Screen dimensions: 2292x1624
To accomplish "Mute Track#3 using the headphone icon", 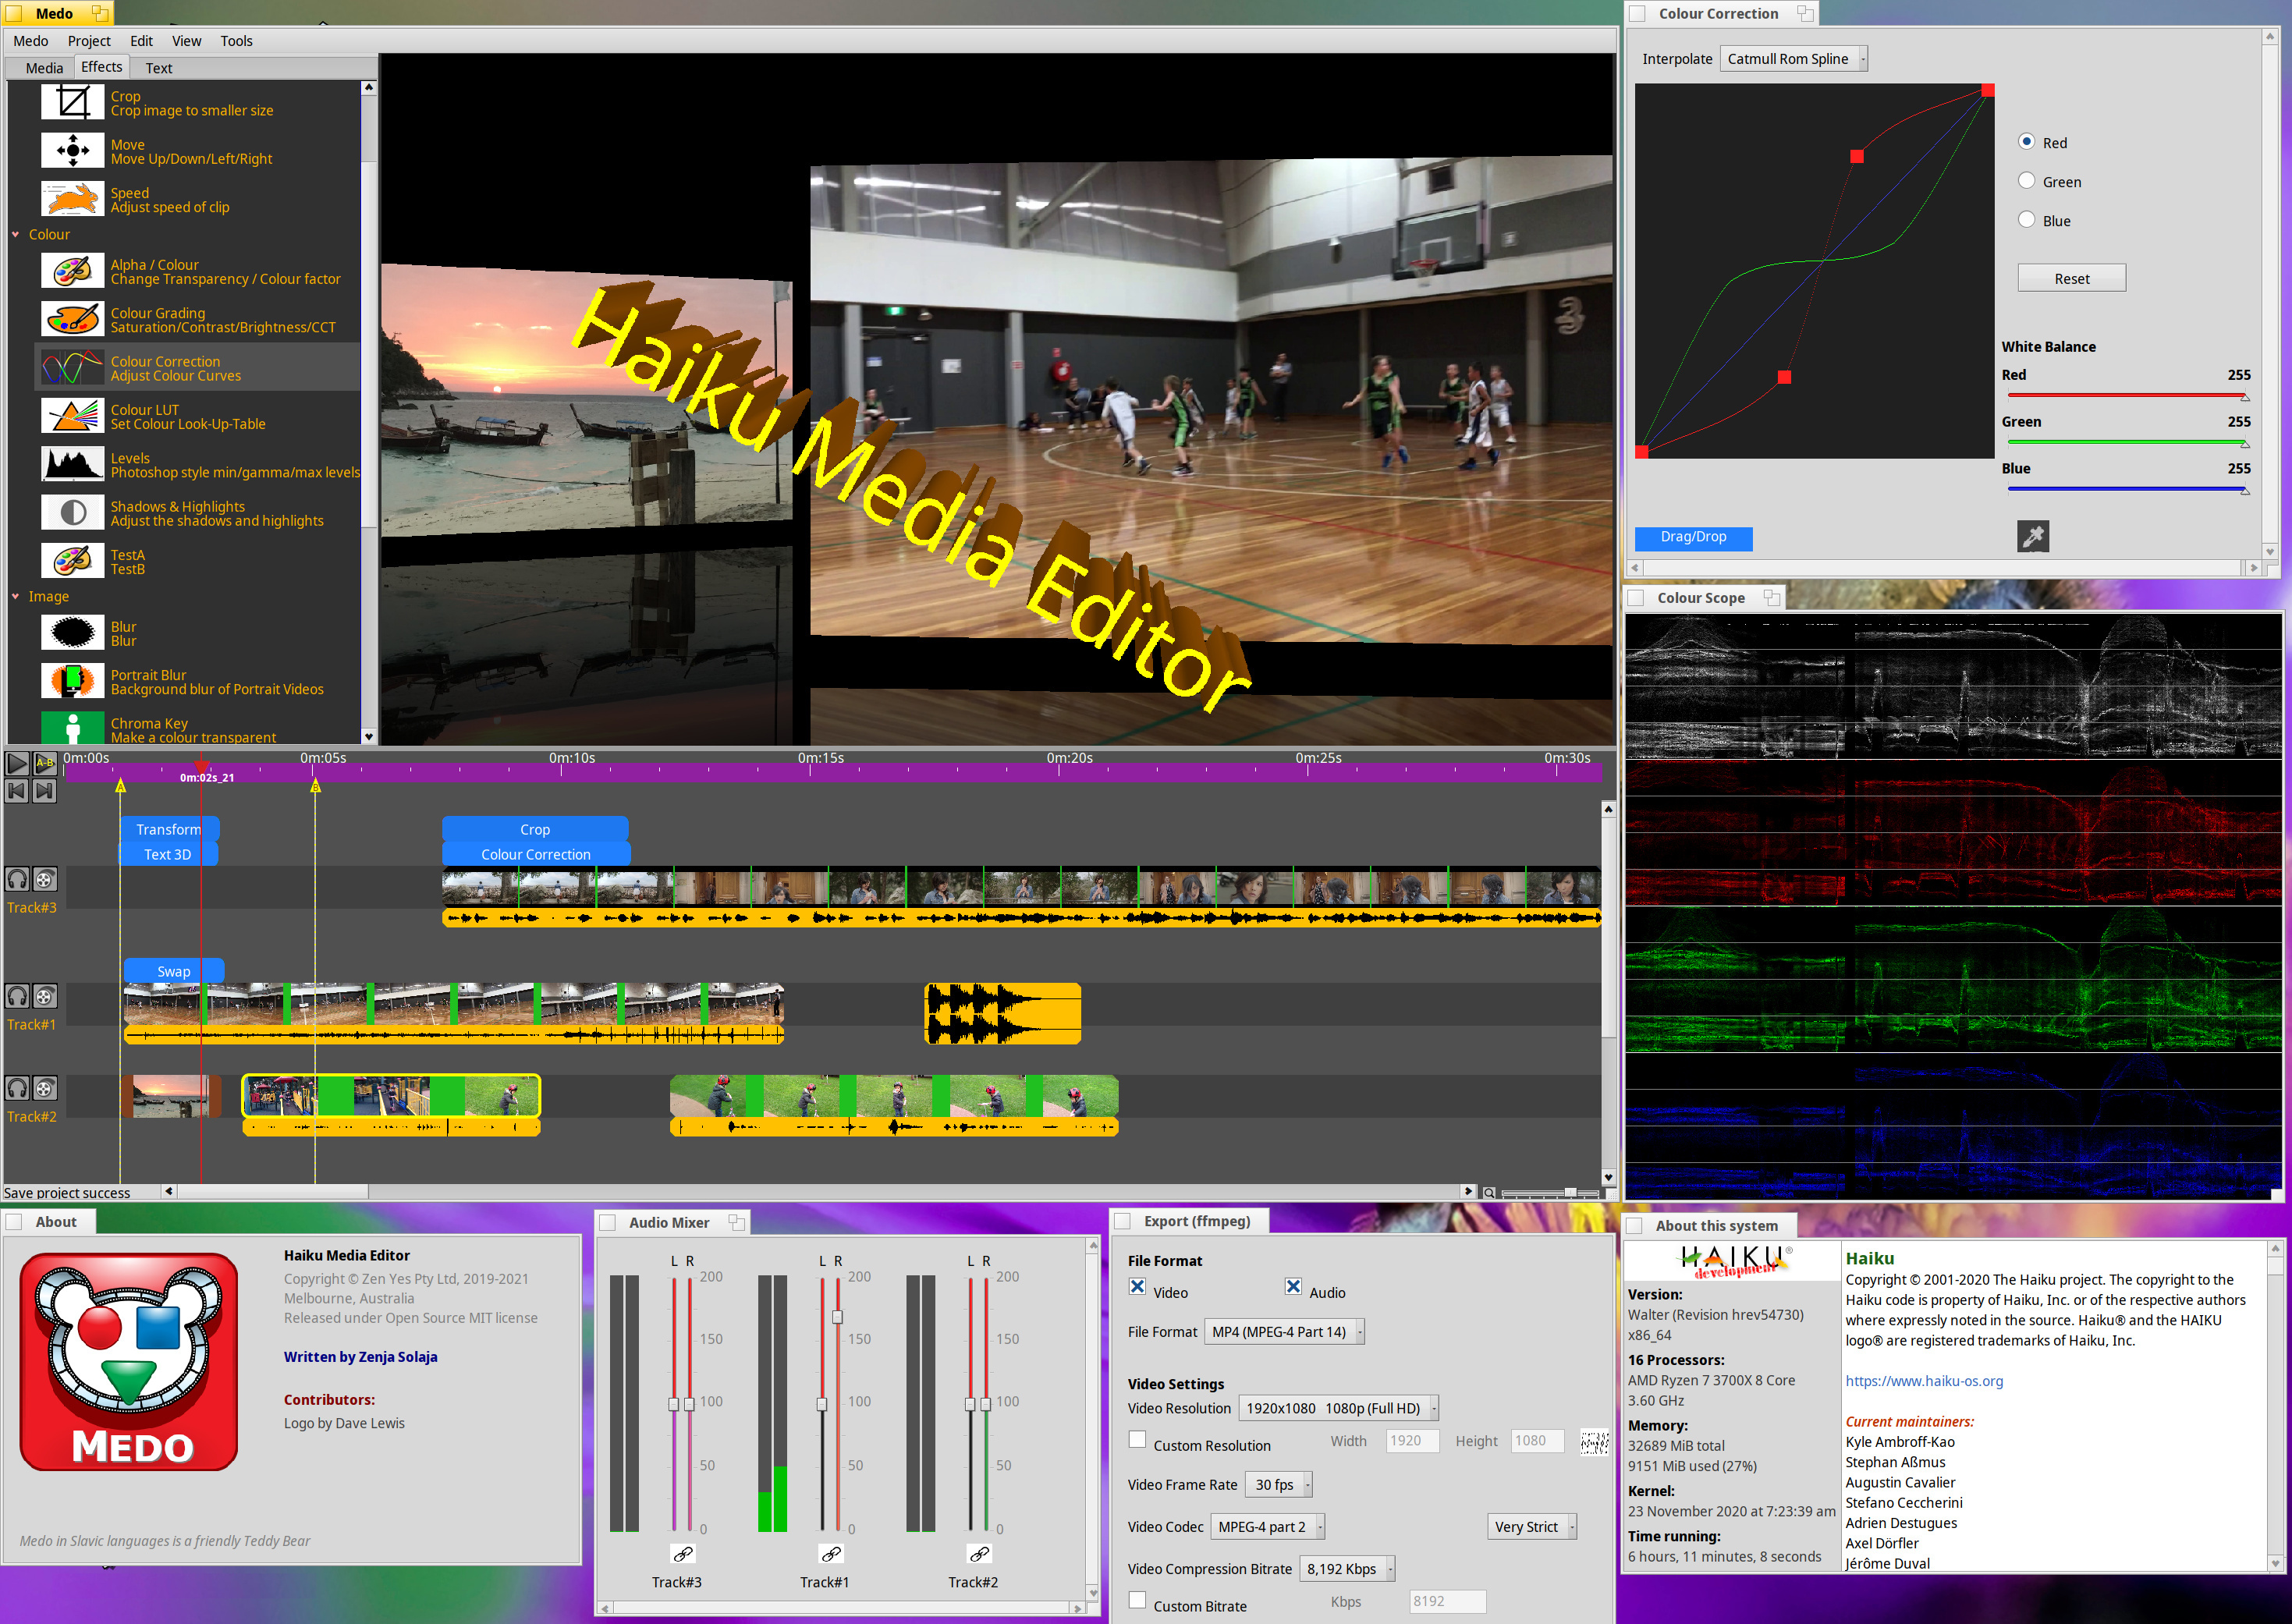I will (x=18, y=879).
